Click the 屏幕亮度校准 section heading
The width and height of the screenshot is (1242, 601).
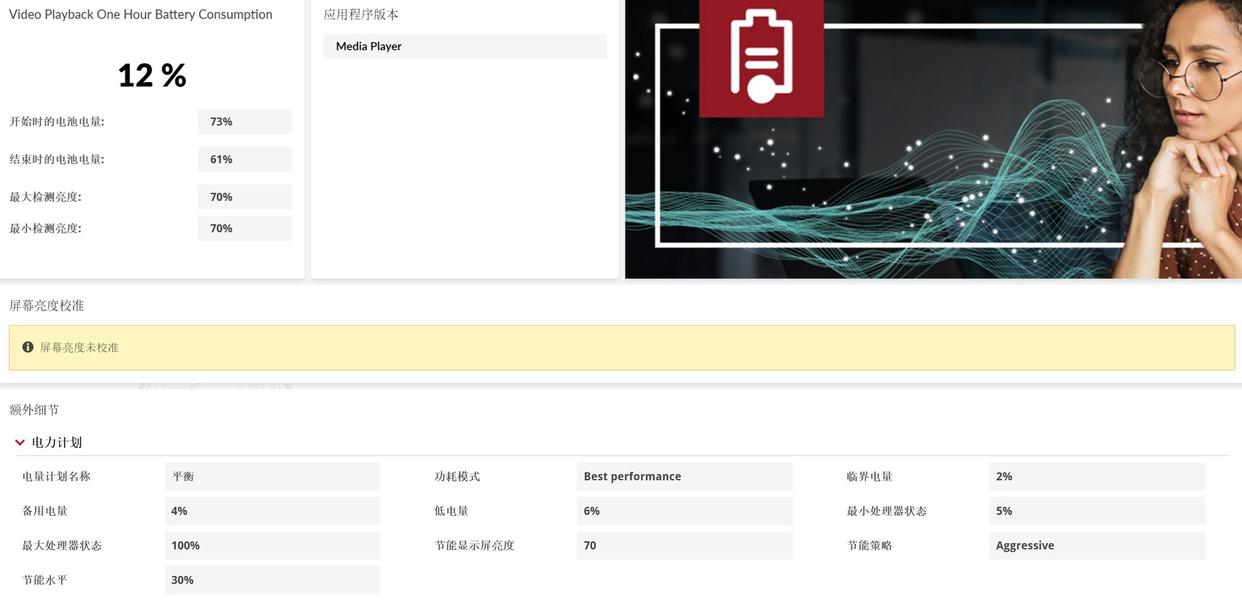(x=47, y=306)
